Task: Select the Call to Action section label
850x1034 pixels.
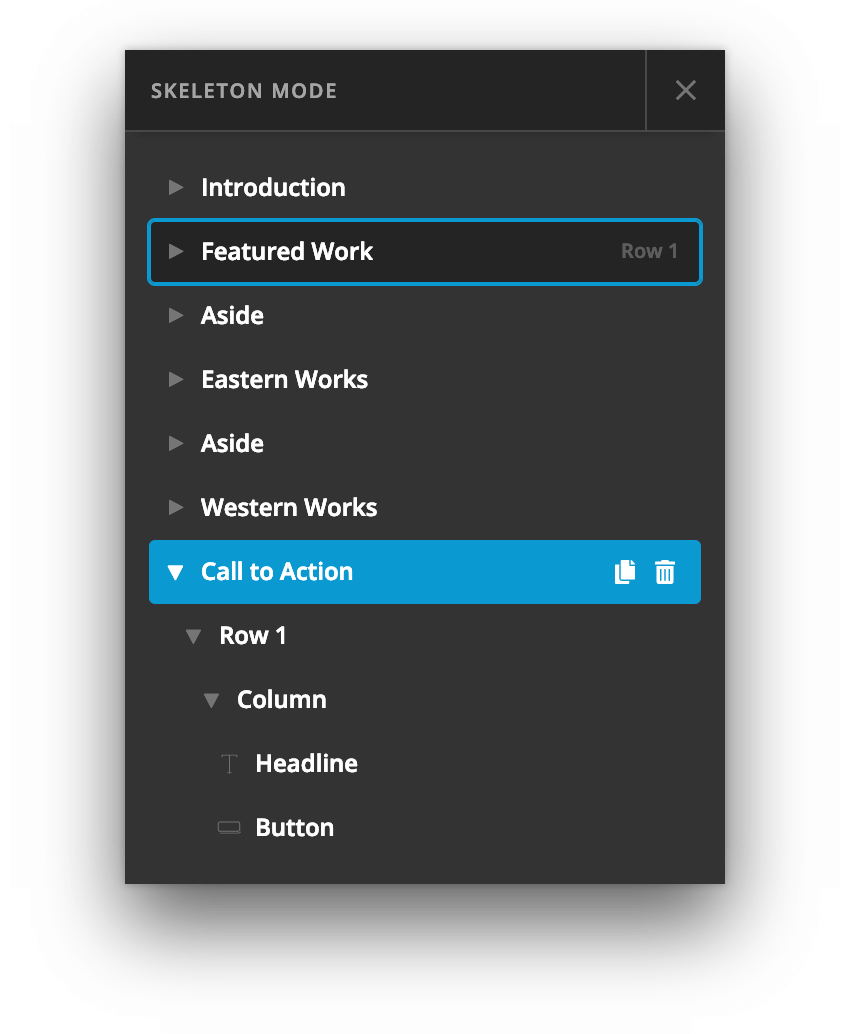Action: point(277,572)
